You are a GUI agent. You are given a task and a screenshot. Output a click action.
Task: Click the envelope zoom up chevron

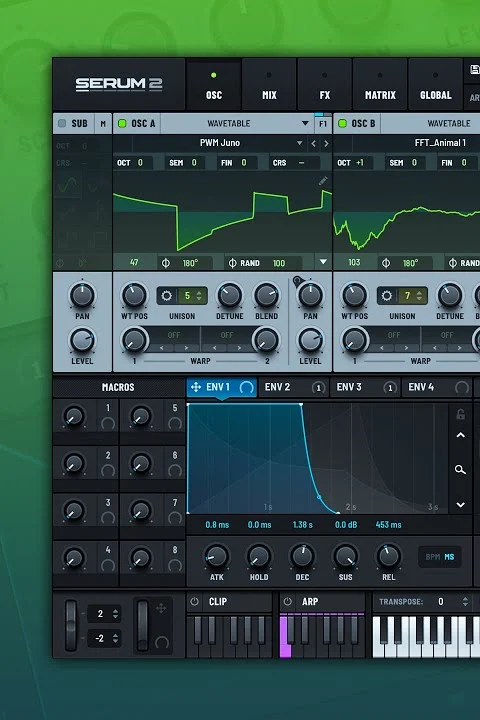pos(460,435)
